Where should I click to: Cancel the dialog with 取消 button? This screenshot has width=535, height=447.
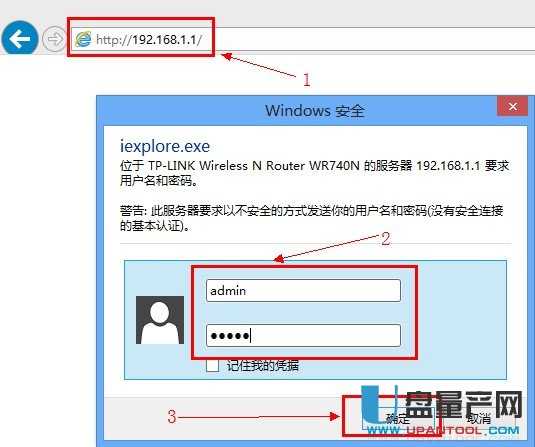(x=479, y=418)
